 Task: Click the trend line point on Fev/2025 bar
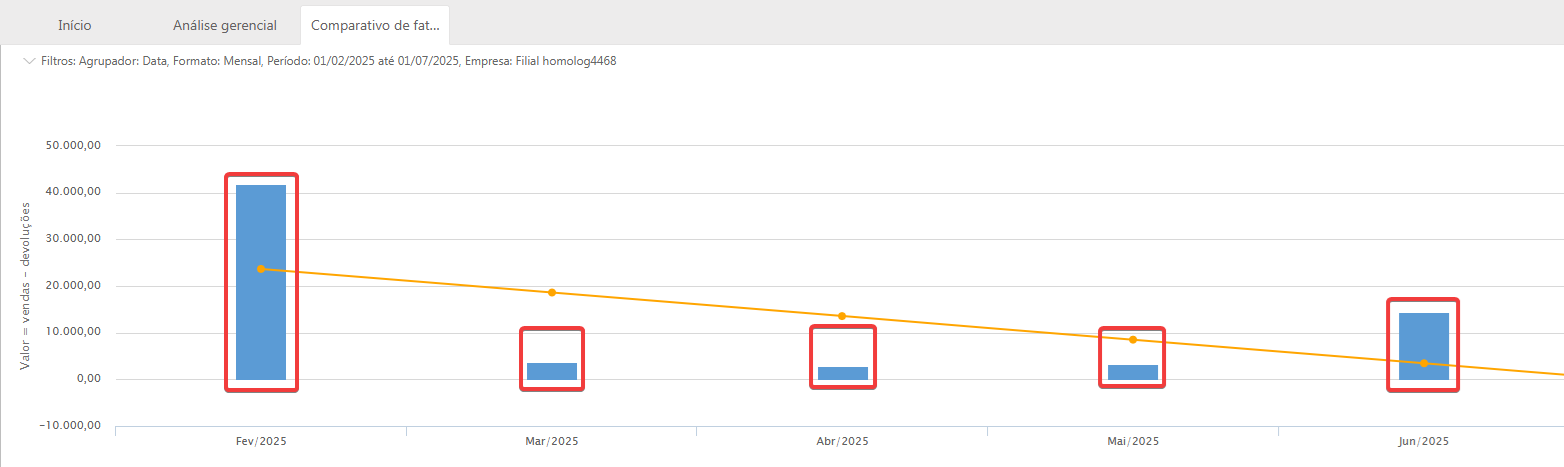(261, 269)
